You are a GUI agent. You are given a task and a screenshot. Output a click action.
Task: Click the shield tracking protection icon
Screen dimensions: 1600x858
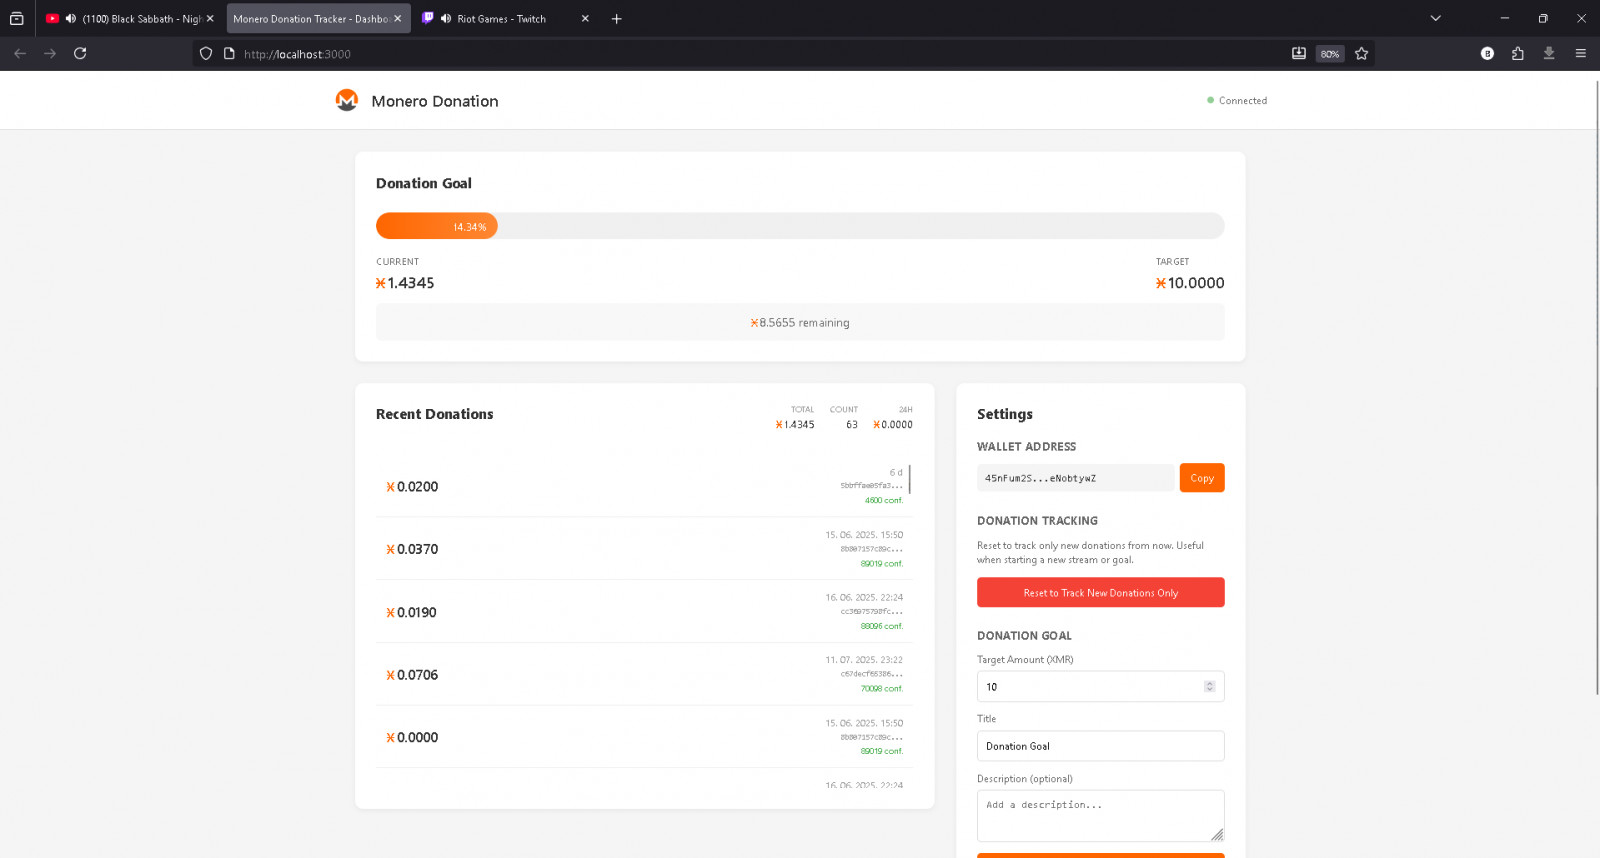pos(206,54)
